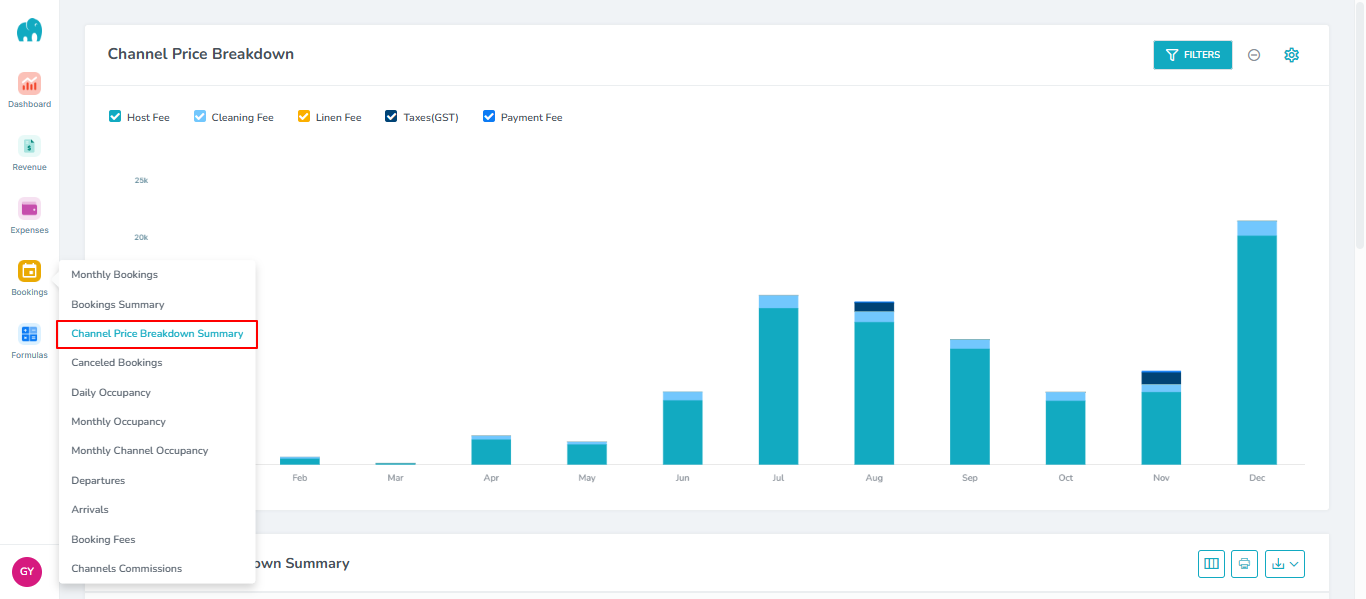Click the June bar in chart
The height and width of the screenshot is (599, 1366).
tap(683, 428)
